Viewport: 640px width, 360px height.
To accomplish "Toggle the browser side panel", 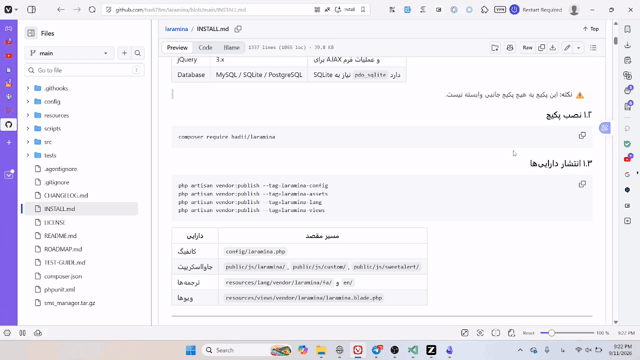I will point(31,9).
